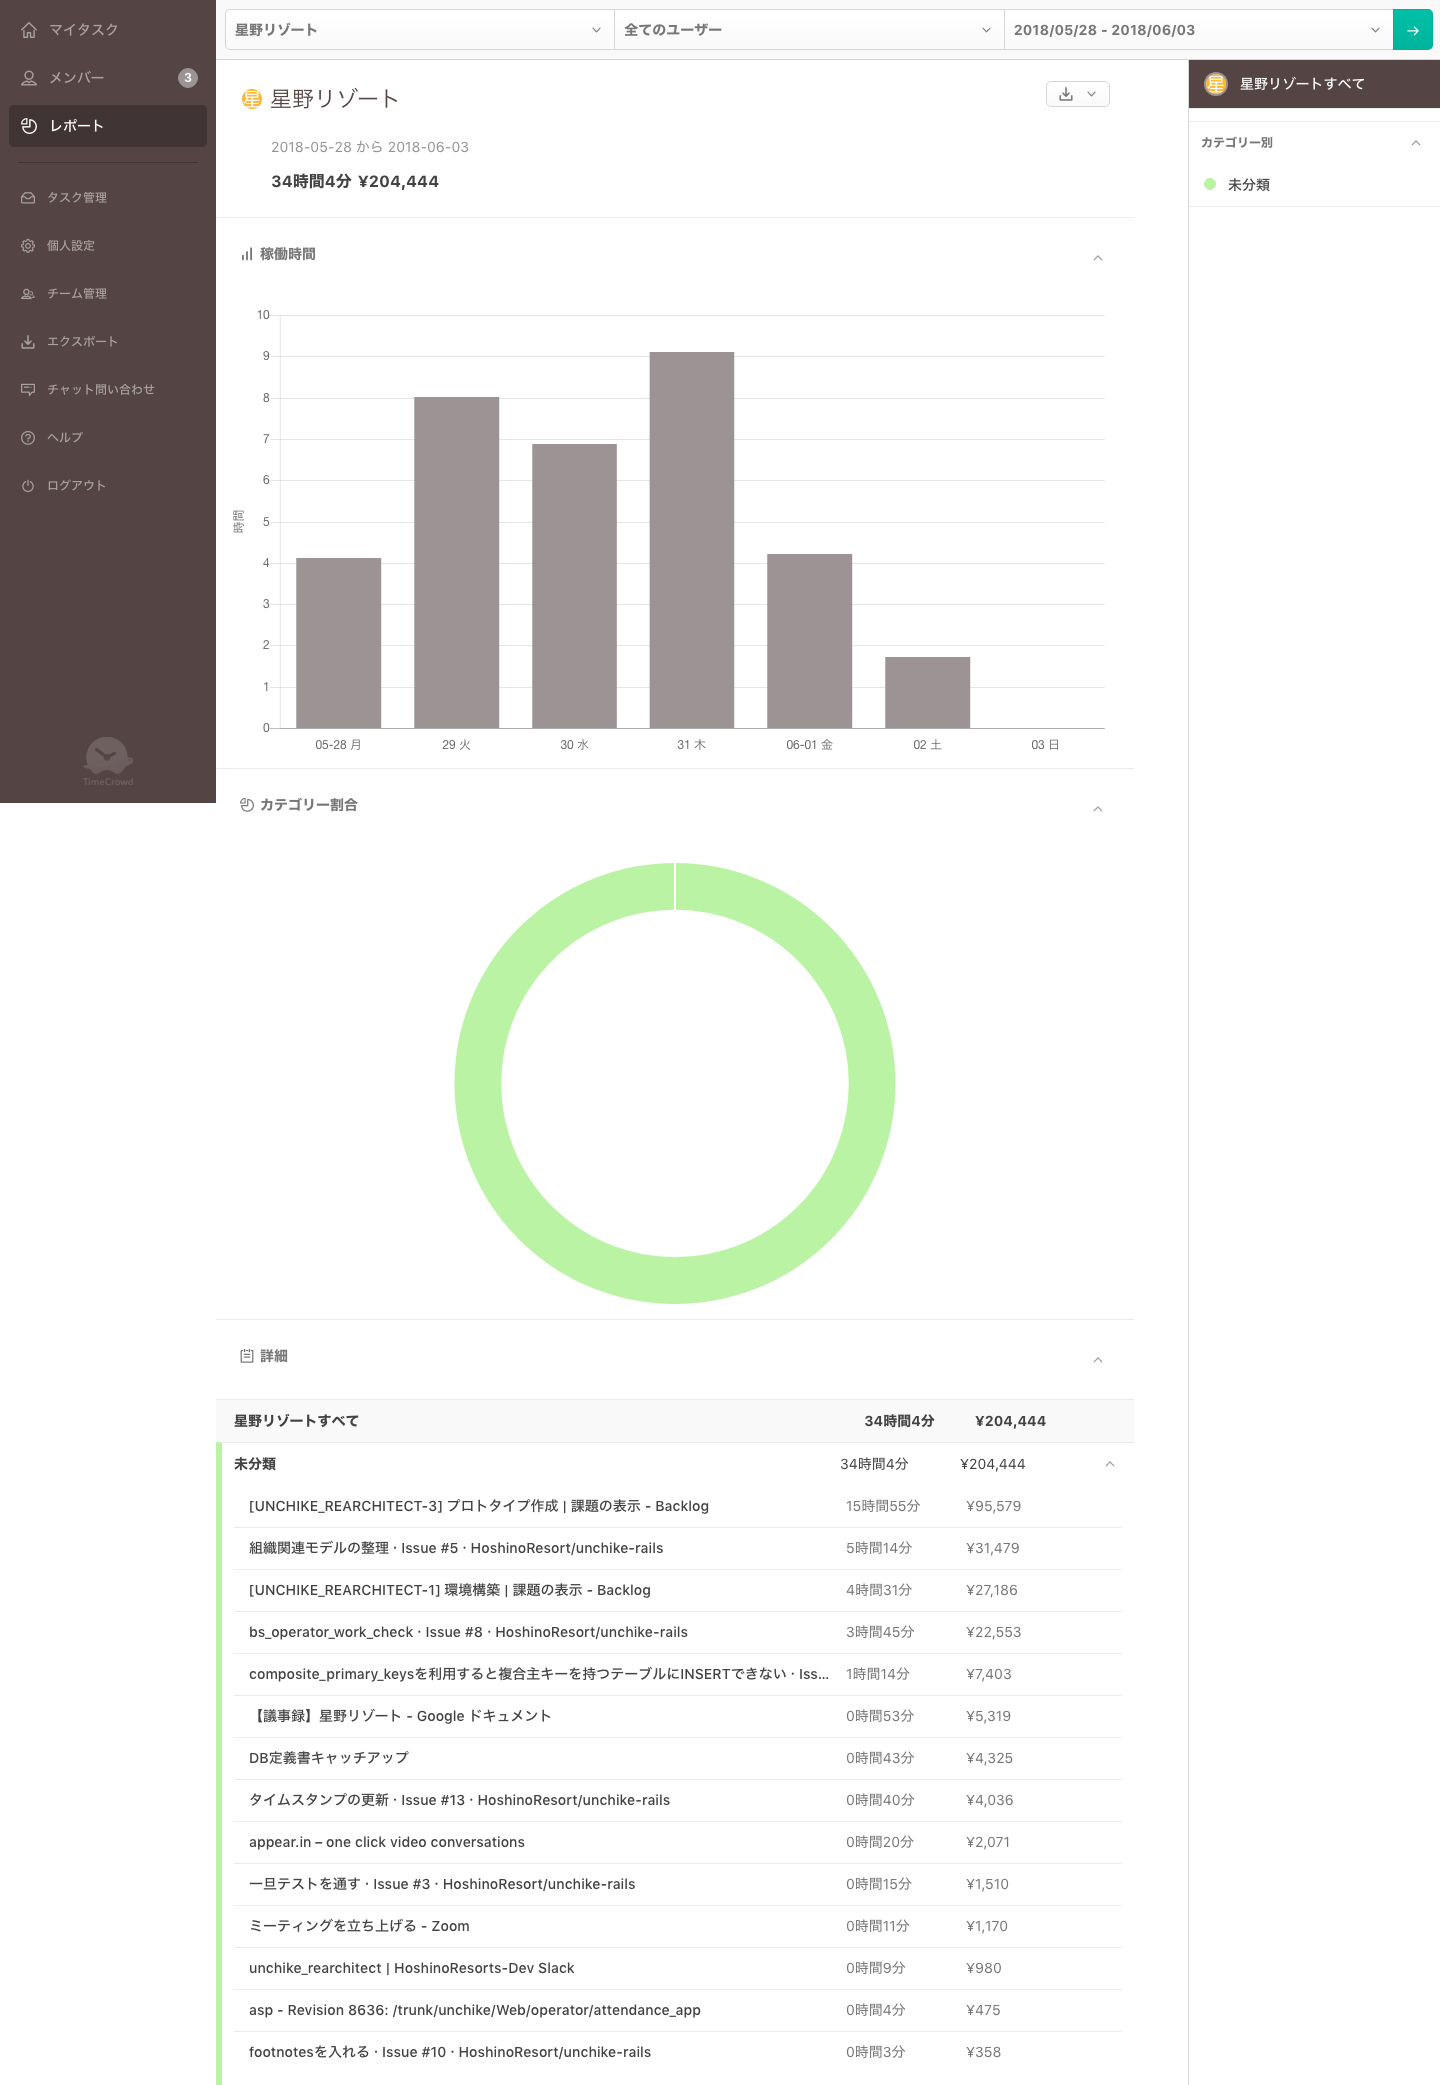Open チーム管理 page
Viewport: 1440px width, 2085px height.
click(108, 294)
